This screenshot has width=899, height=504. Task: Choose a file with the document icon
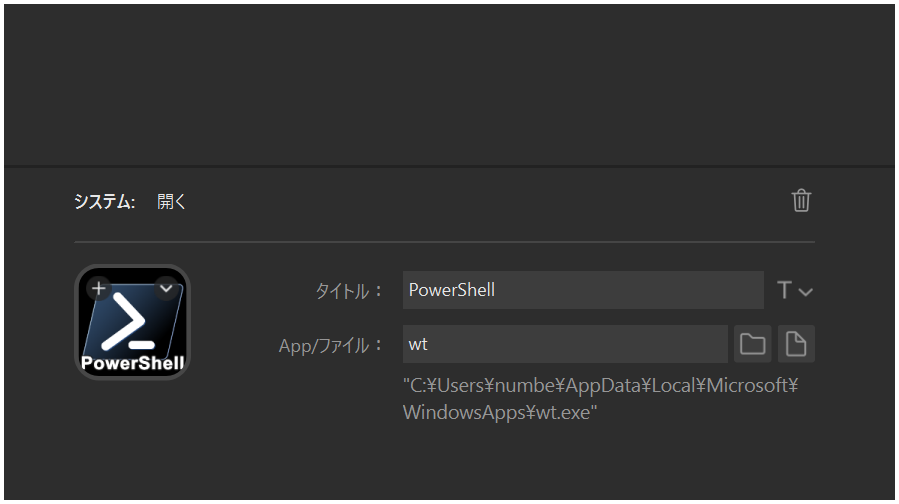(796, 344)
